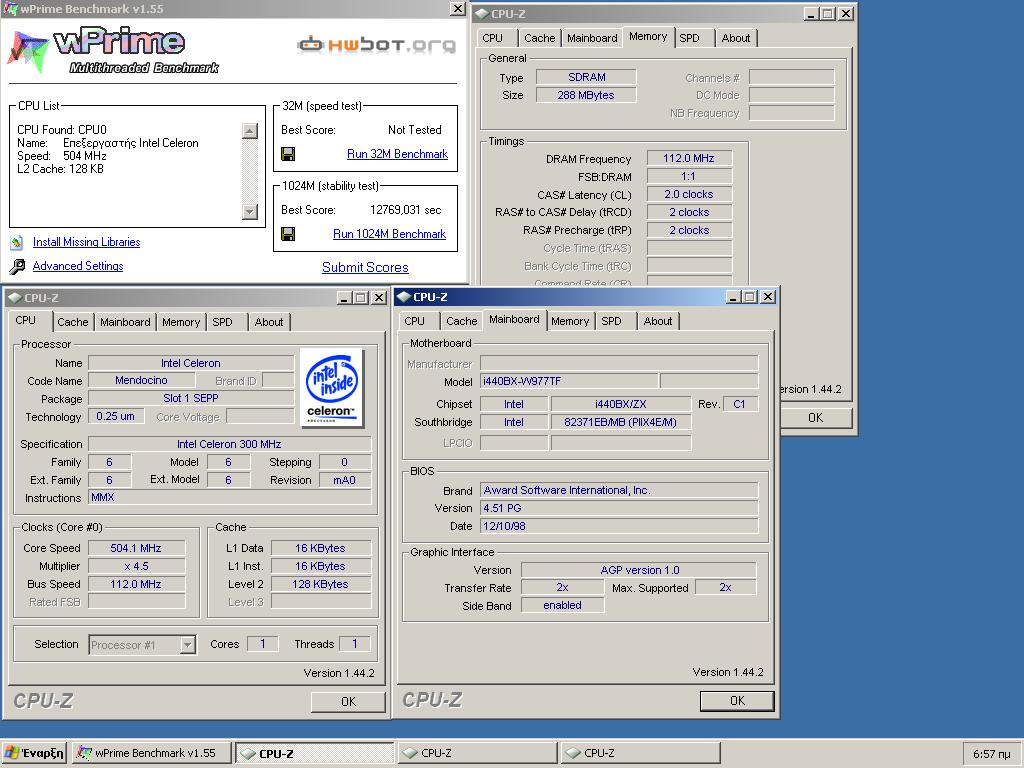Click the motherboard Model field i440BX-W977TF
Viewport: 1024px width, 768px height.
(569, 381)
